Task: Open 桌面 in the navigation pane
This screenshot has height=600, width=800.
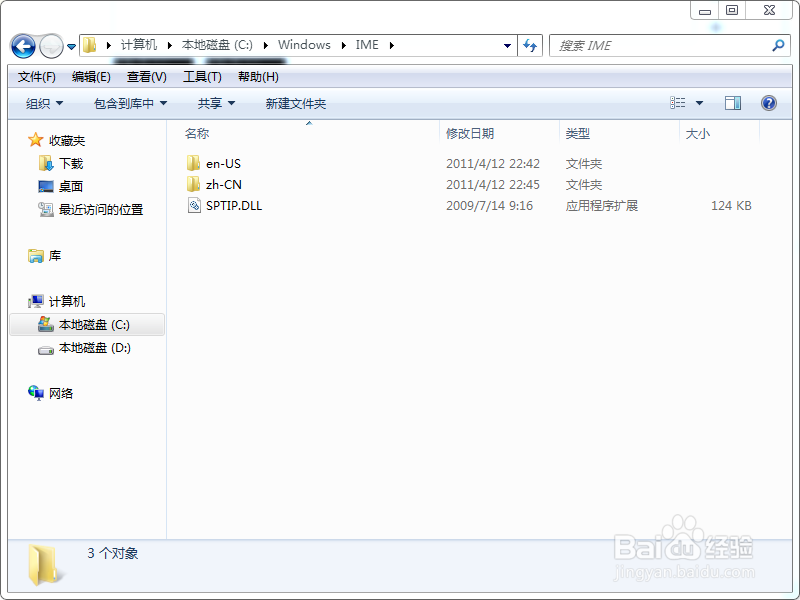Action: 71,186
